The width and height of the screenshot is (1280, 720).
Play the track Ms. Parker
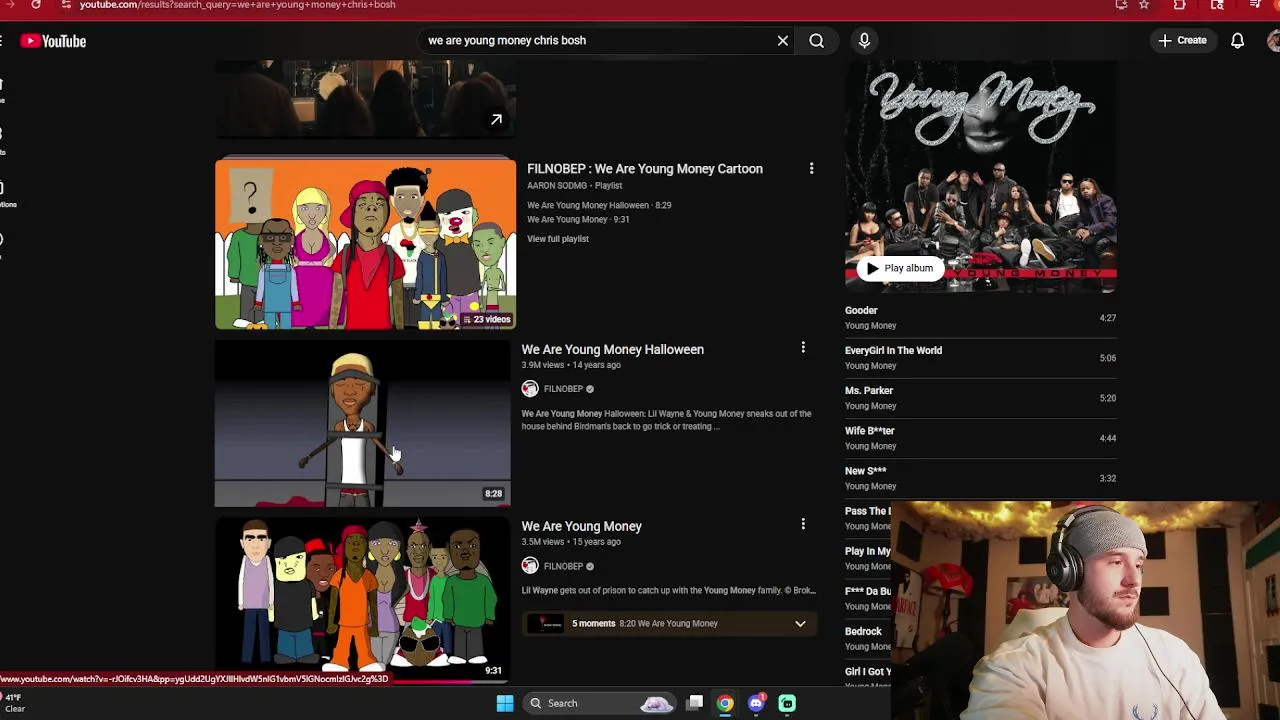coord(980,398)
